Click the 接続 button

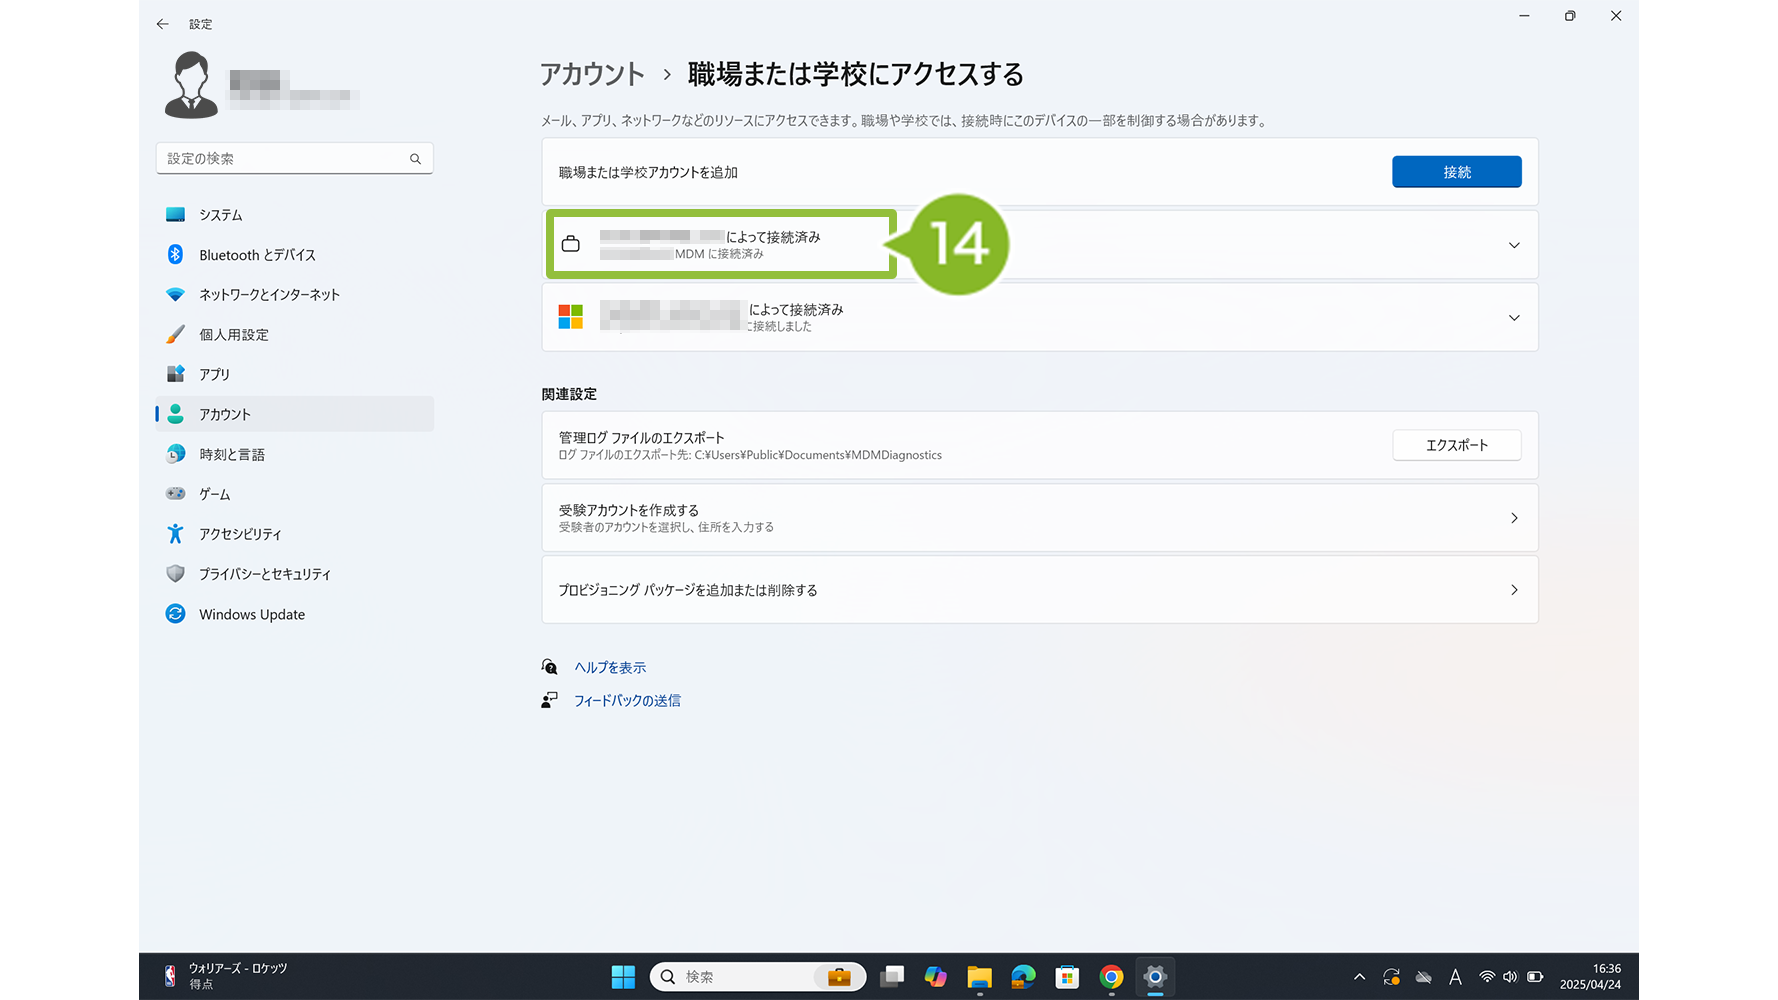pos(1456,172)
